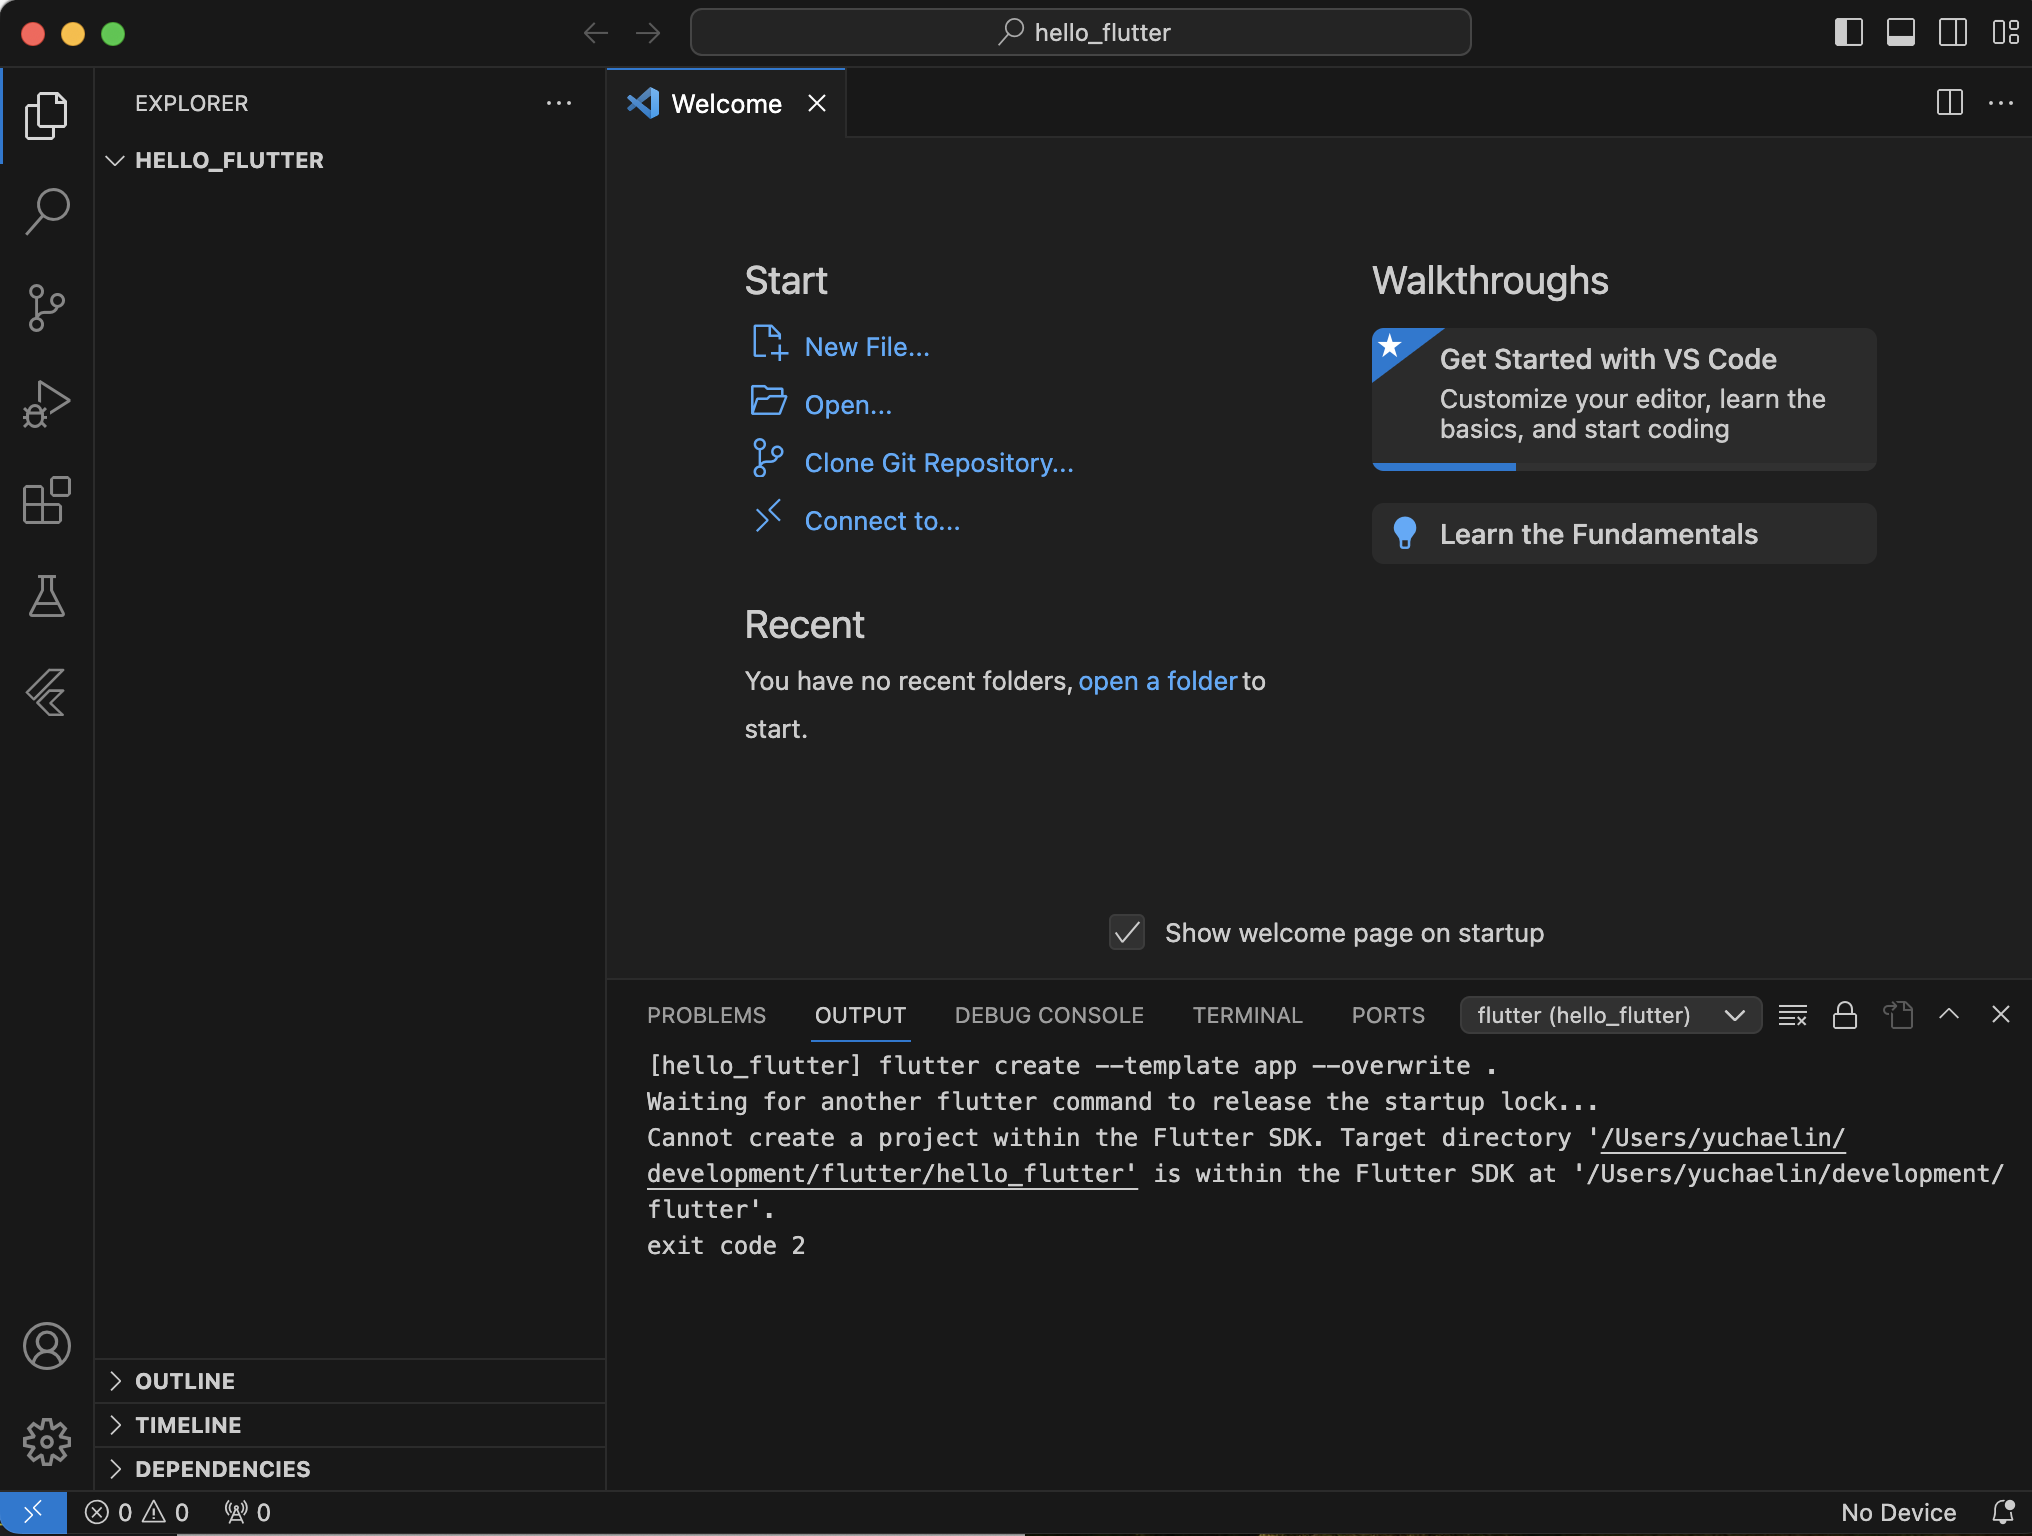Open the notifications bell
The width and height of the screenshot is (2032, 1536).
[2003, 1512]
